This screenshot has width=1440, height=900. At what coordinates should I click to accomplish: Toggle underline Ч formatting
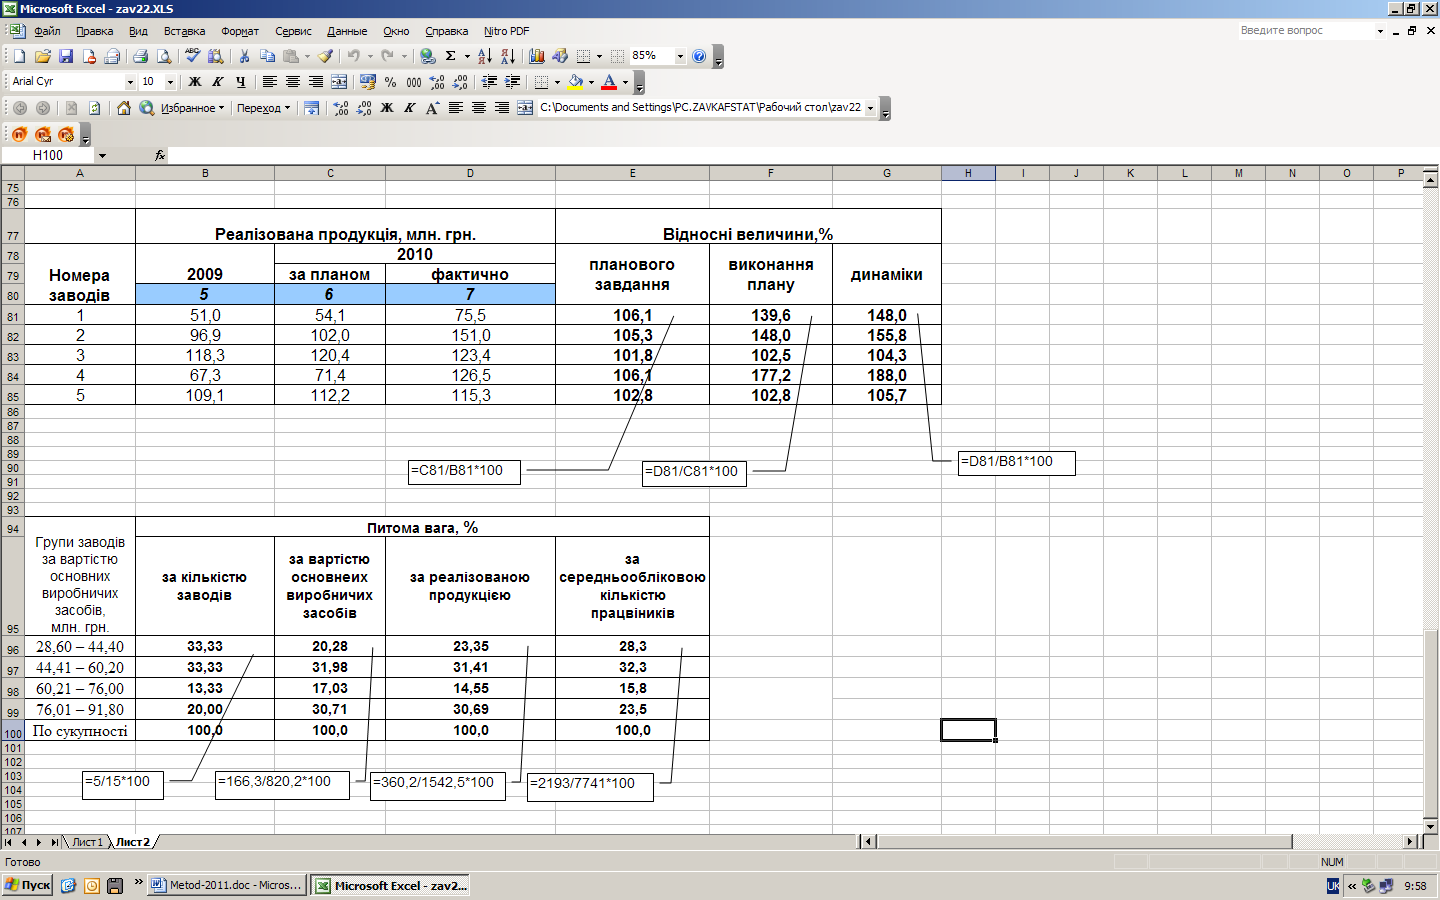241,82
